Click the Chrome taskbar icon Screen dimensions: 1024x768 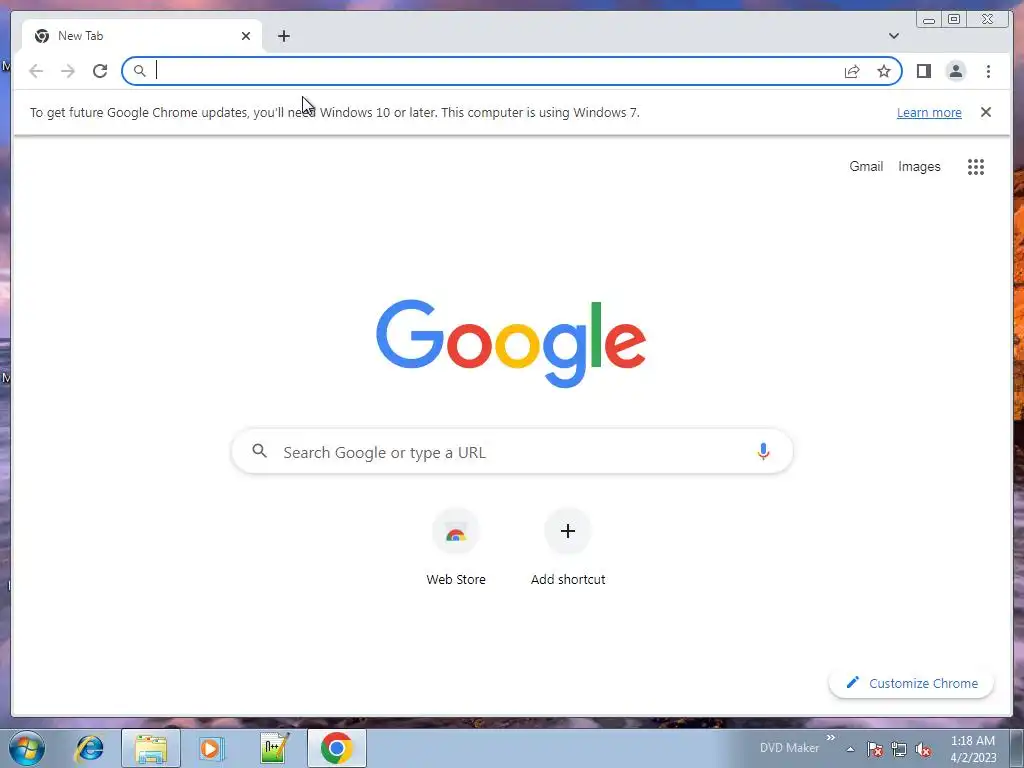pos(337,748)
